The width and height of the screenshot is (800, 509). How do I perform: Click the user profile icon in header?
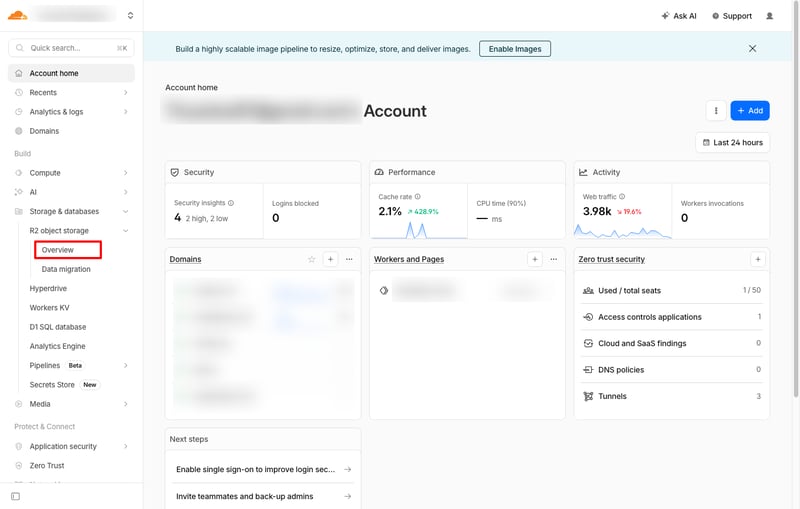[x=769, y=16]
